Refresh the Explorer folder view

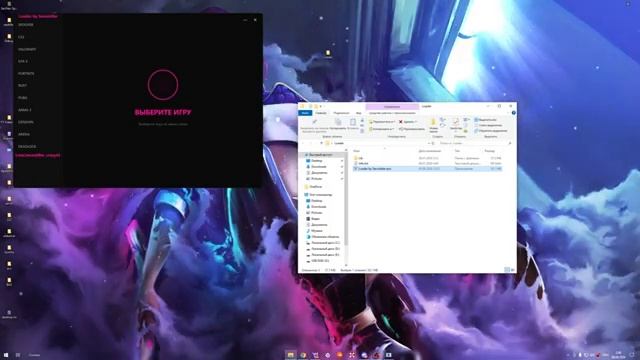[x=433, y=143]
